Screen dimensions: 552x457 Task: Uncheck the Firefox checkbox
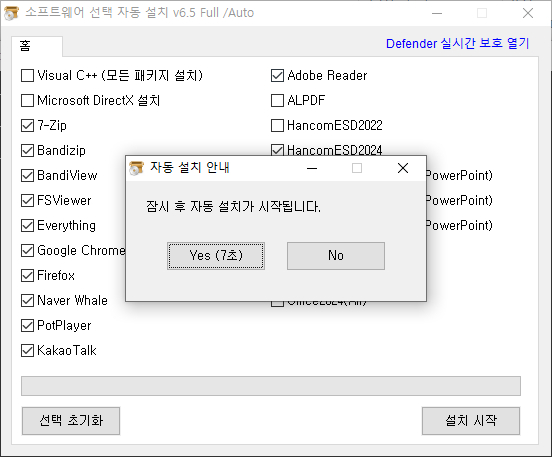(27, 275)
